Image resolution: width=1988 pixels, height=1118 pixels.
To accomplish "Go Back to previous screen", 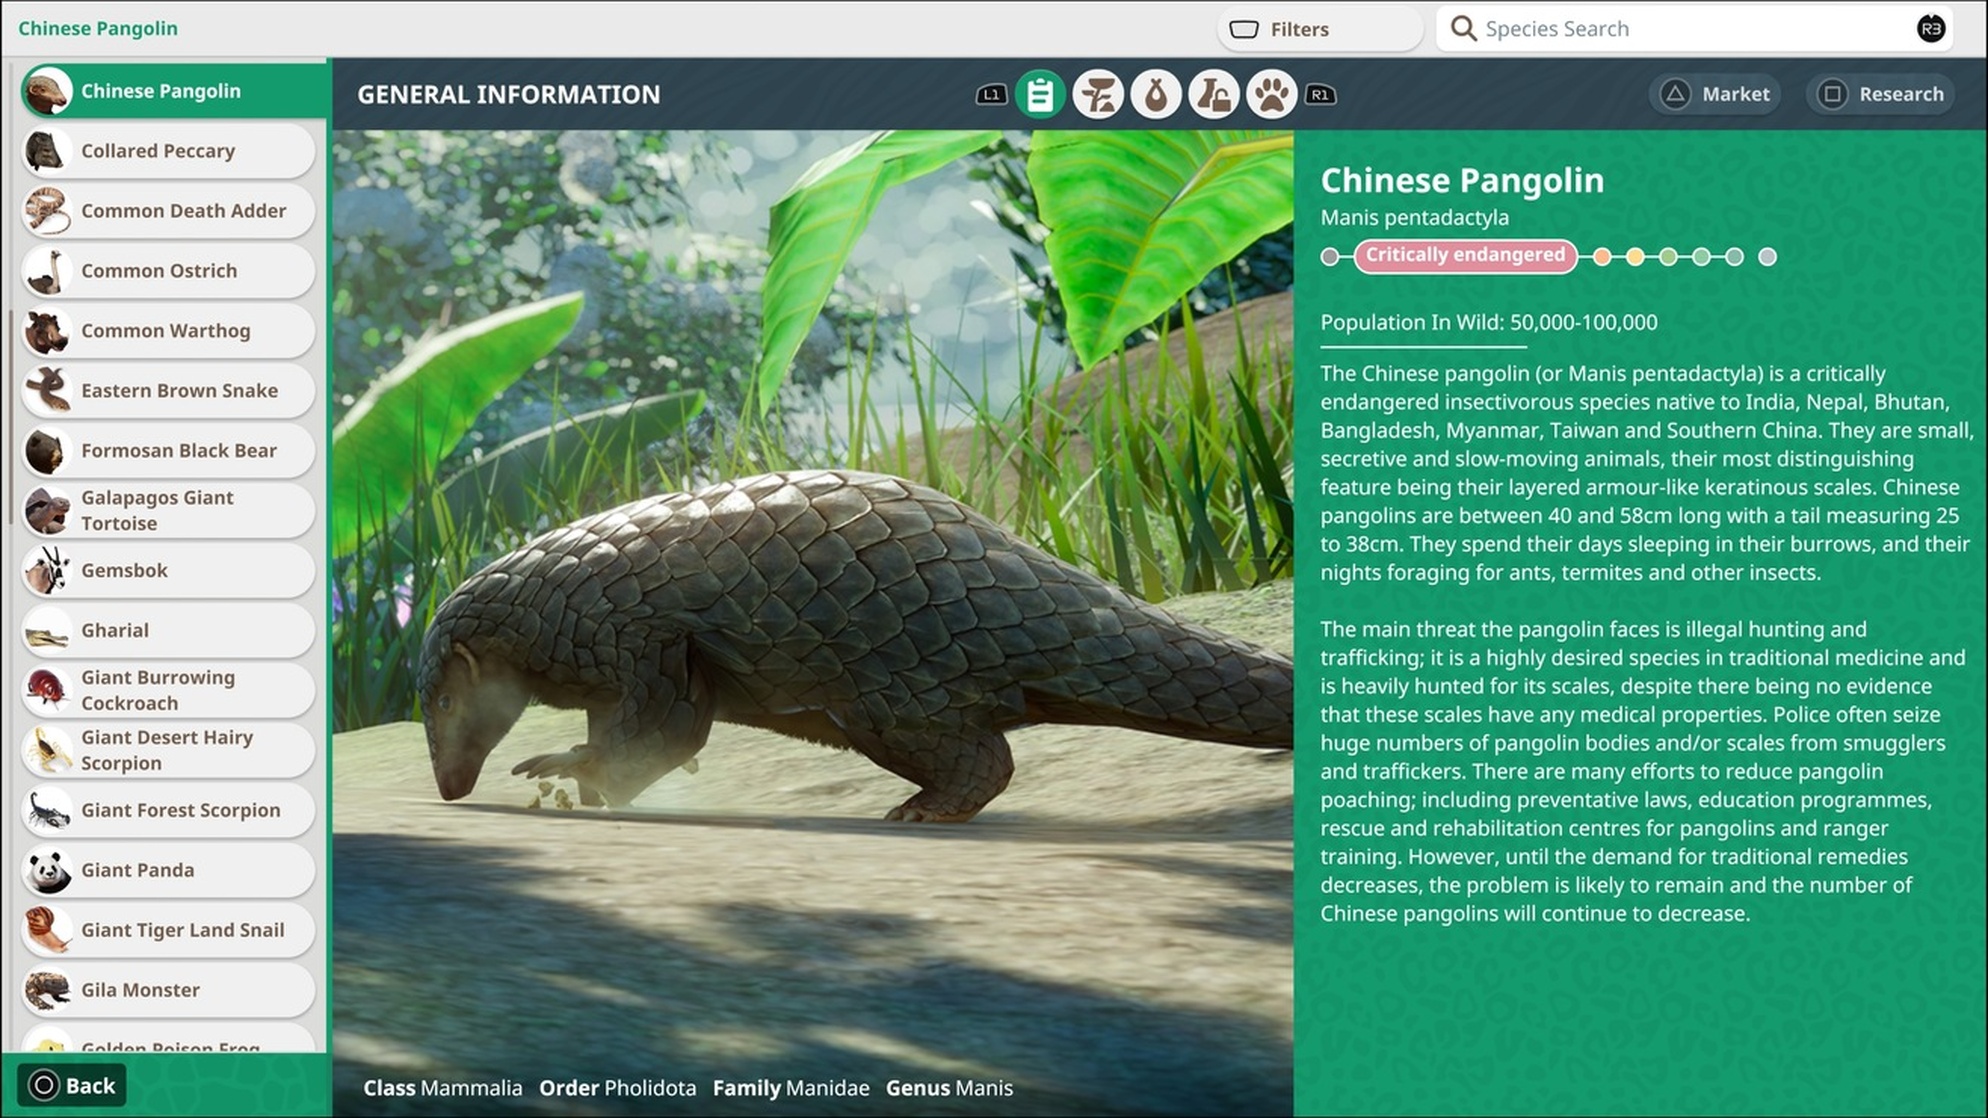I will coord(72,1085).
